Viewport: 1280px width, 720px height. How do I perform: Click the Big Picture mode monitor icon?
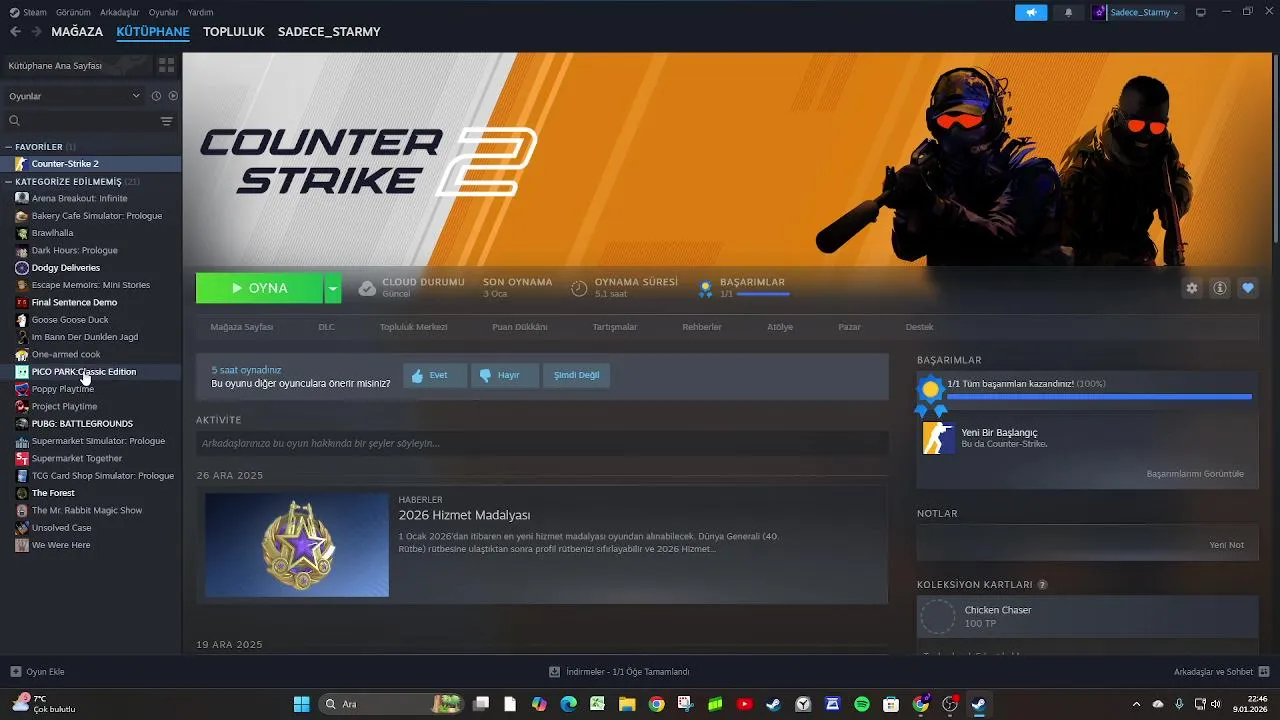(1201, 12)
